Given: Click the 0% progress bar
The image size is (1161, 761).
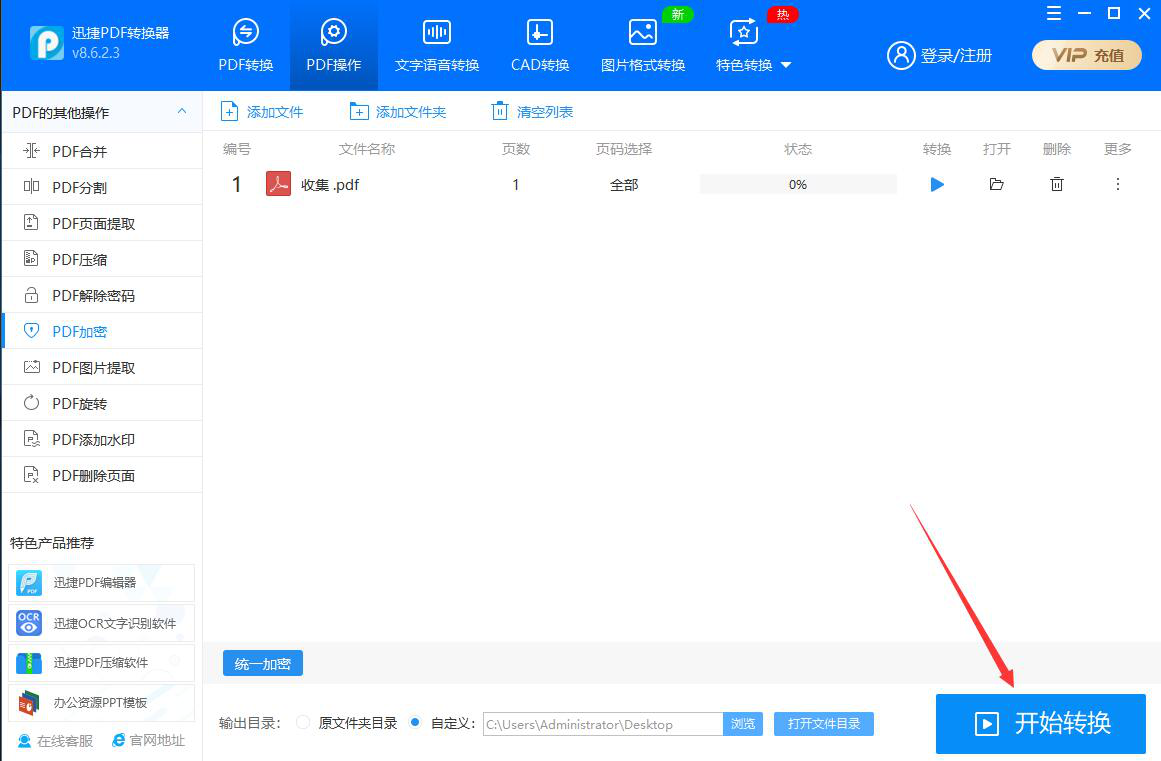Looking at the screenshot, I should (x=798, y=184).
